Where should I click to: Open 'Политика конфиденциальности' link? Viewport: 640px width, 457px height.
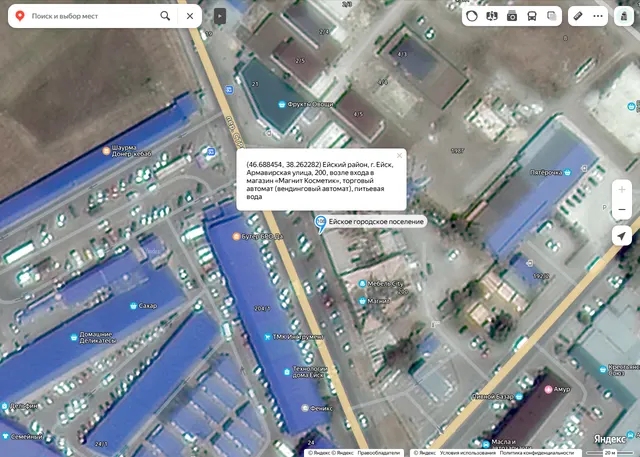click(537, 453)
